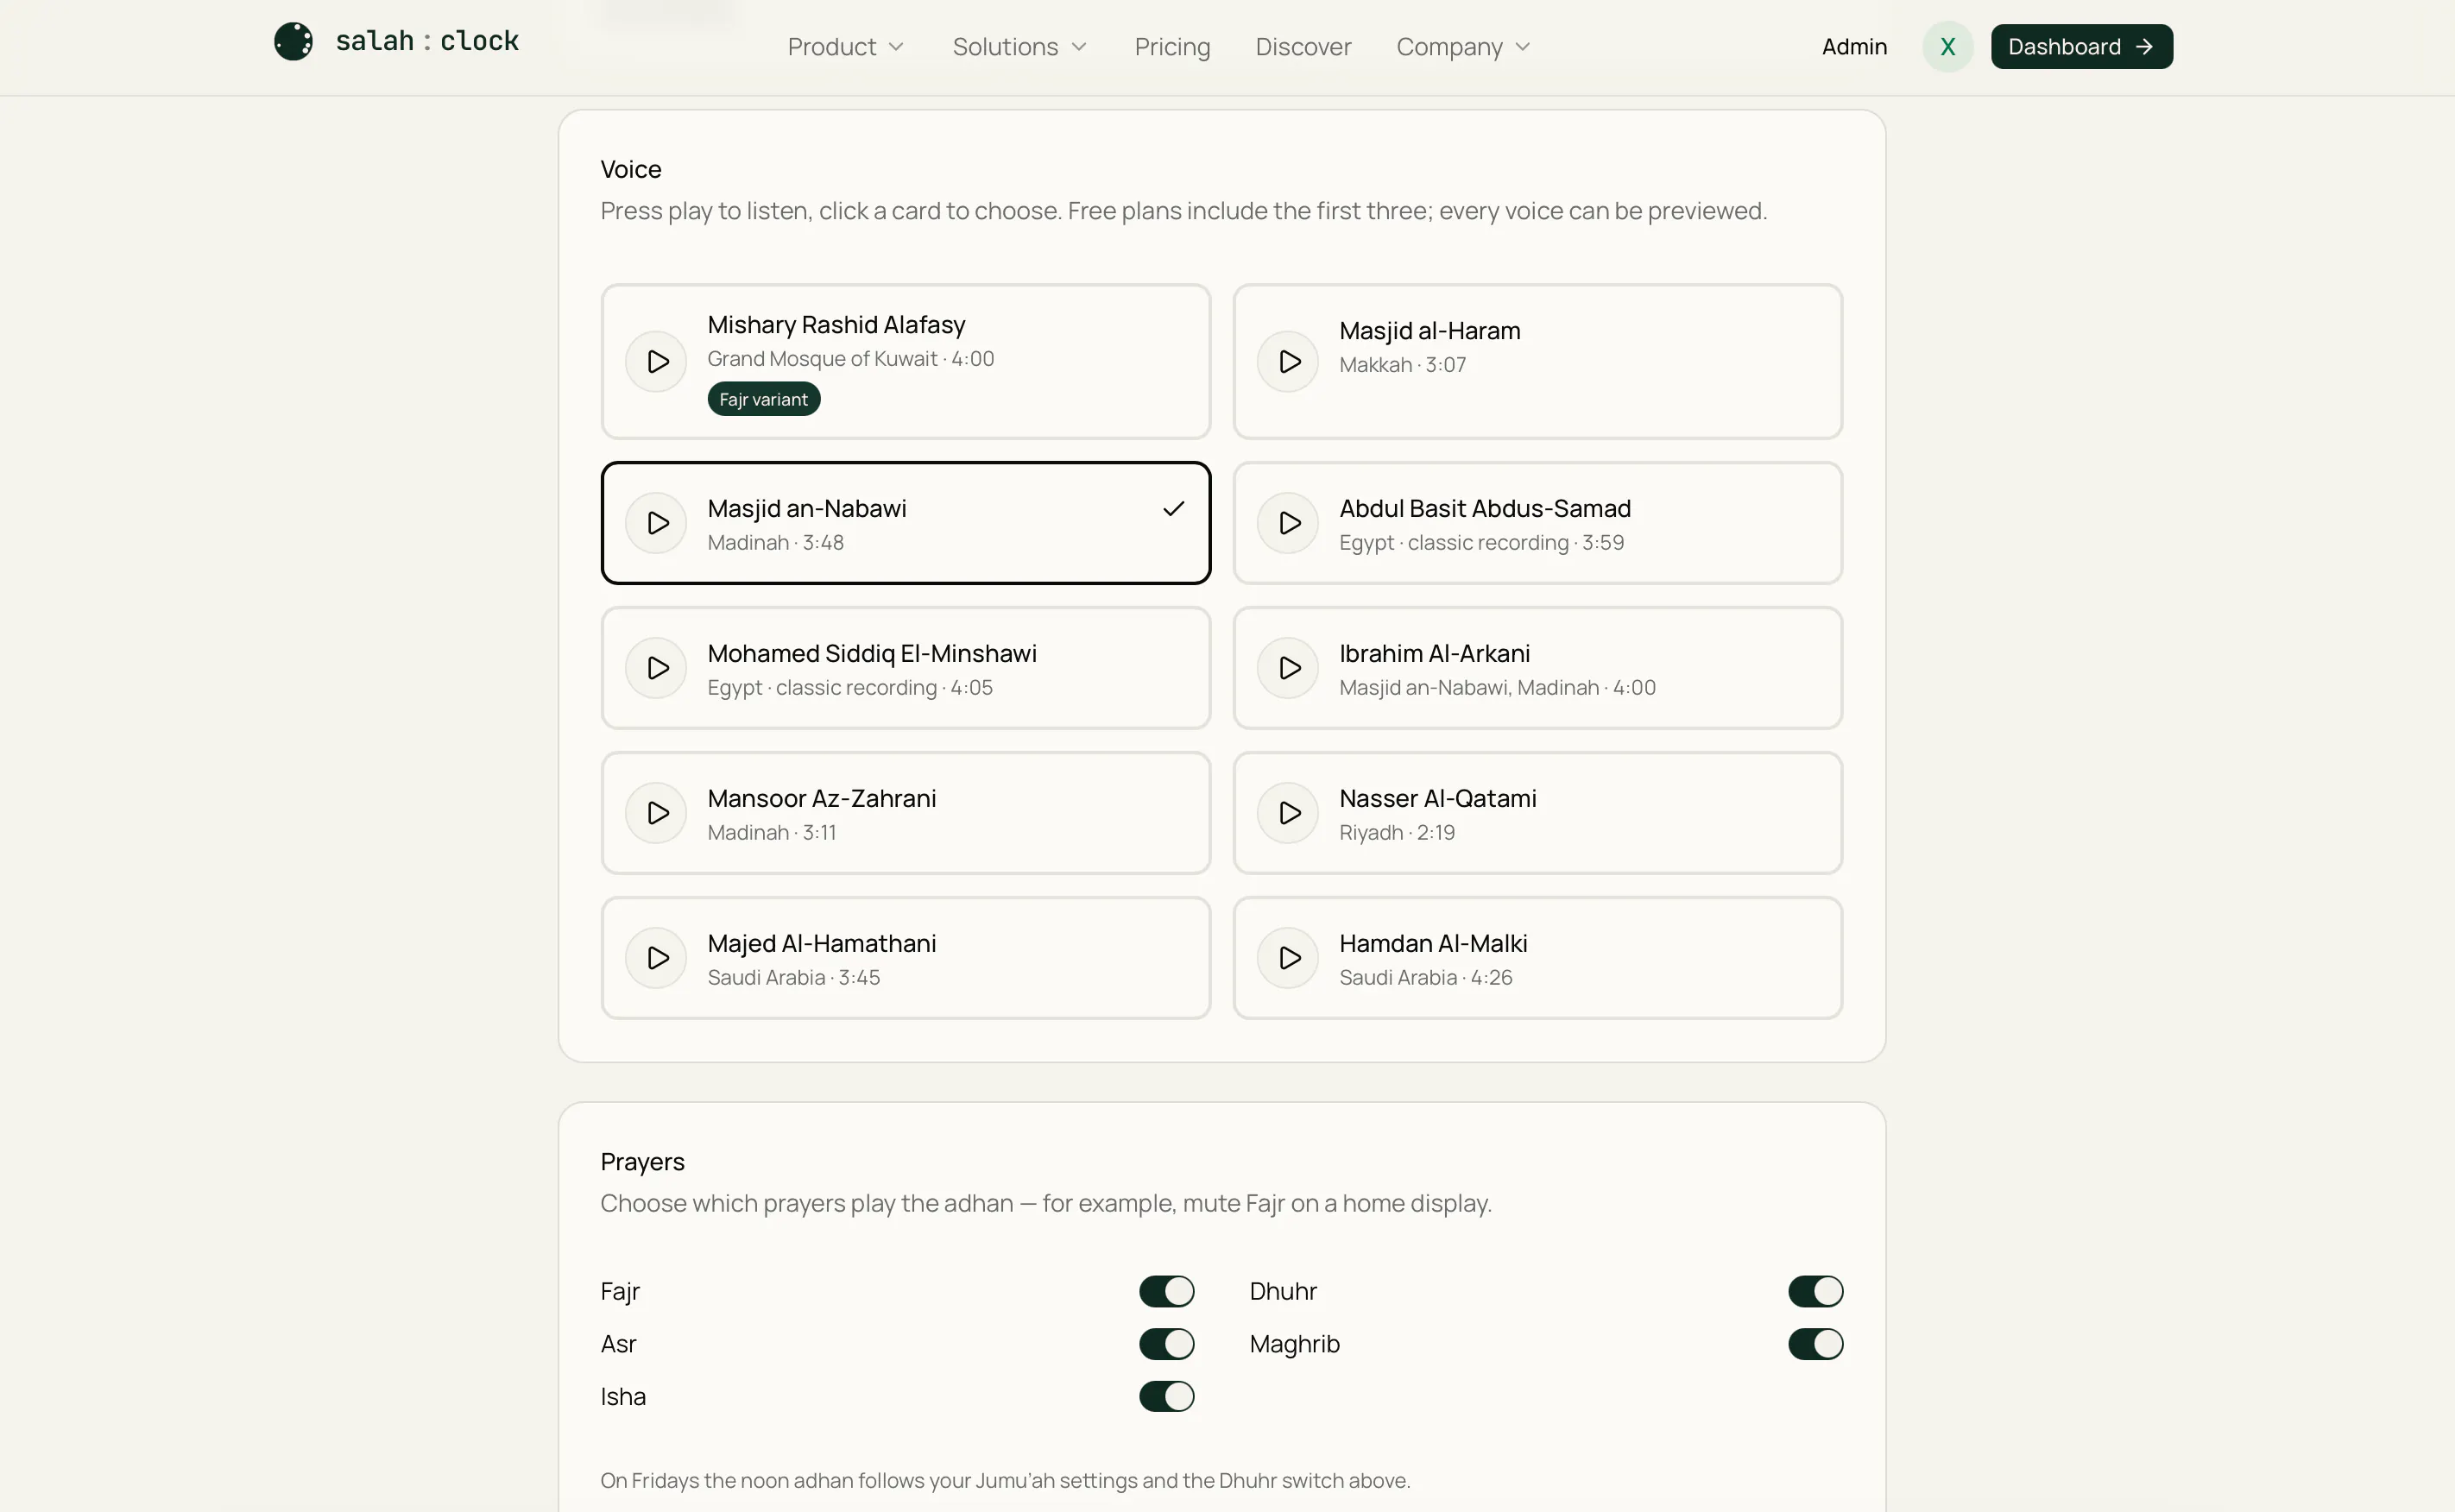Click 'Masjid an-Nabawi, Madinah · 4:00' subtitle
This screenshot has width=2455, height=1512.
(1497, 688)
